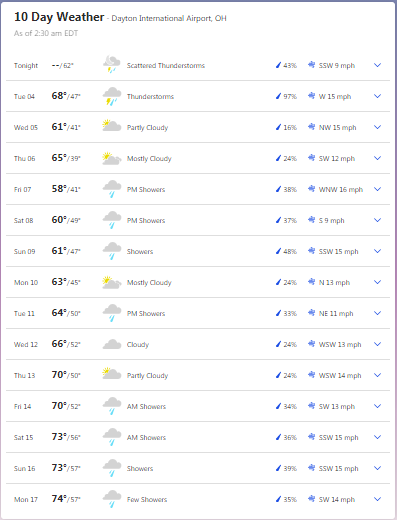397x520 pixels.
Task: Expand the Tonight forecast details chevron
Action: (377, 65)
